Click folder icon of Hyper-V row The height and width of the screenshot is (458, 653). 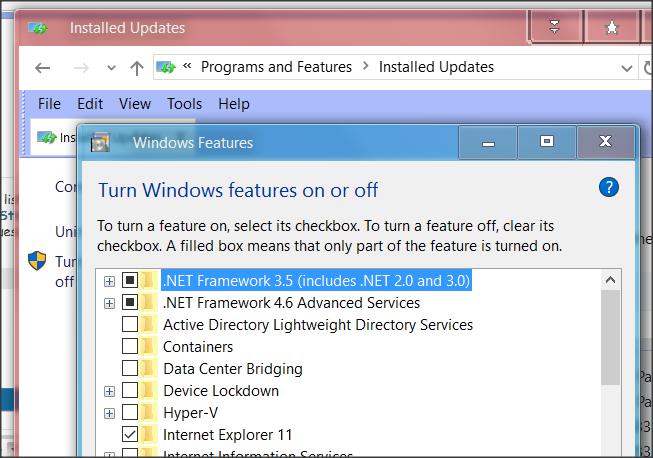(x=148, y=413)
